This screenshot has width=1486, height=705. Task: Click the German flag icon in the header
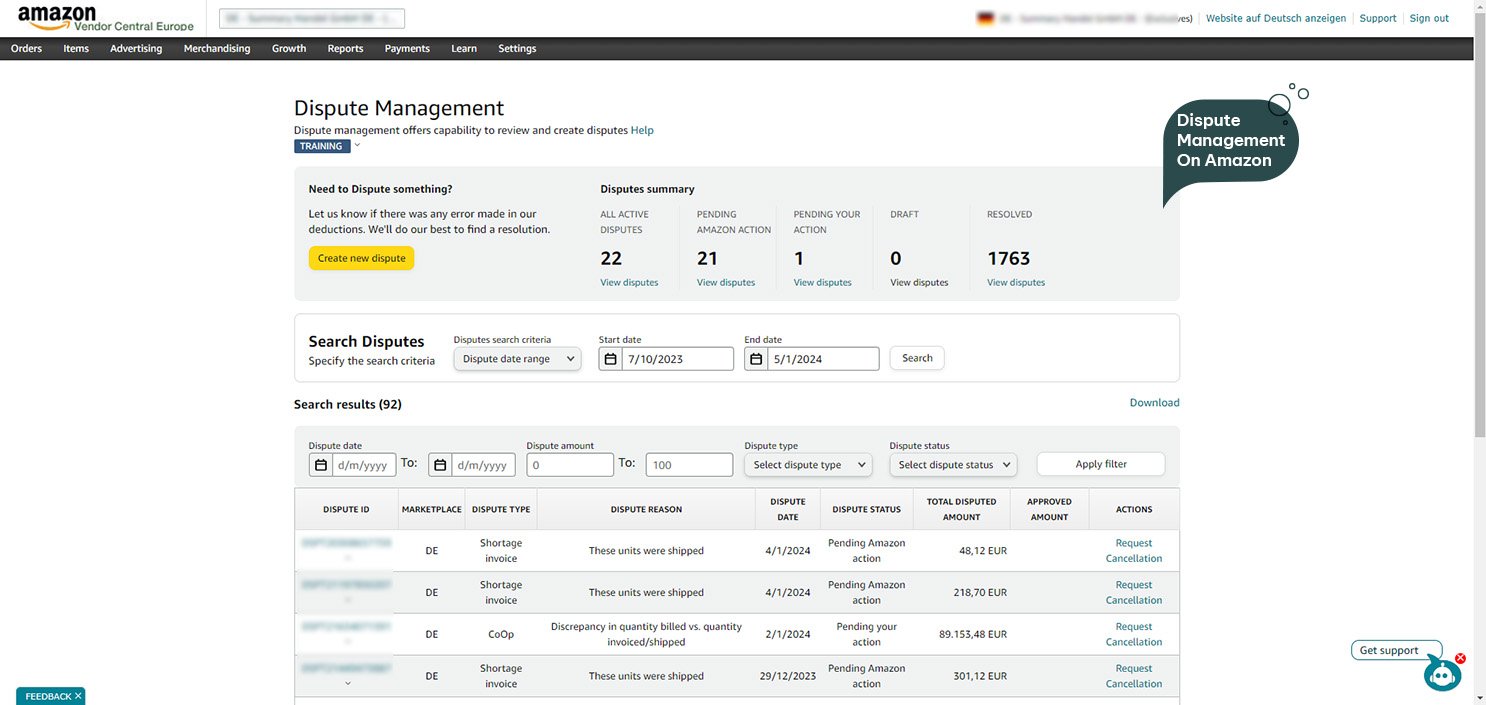(986, 18)
